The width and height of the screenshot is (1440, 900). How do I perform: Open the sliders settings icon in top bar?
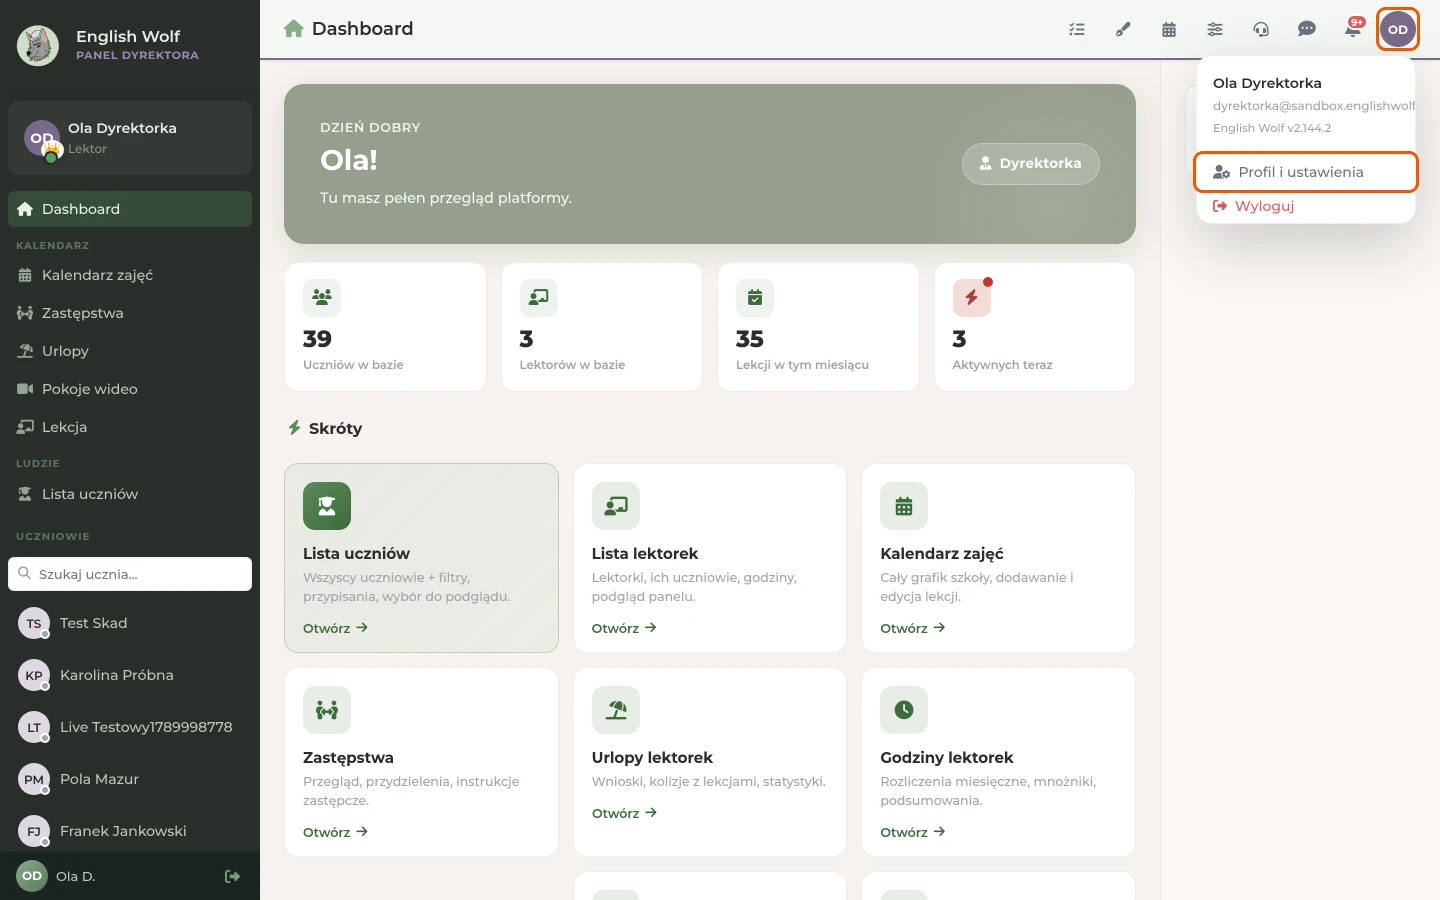(1215, 29)
